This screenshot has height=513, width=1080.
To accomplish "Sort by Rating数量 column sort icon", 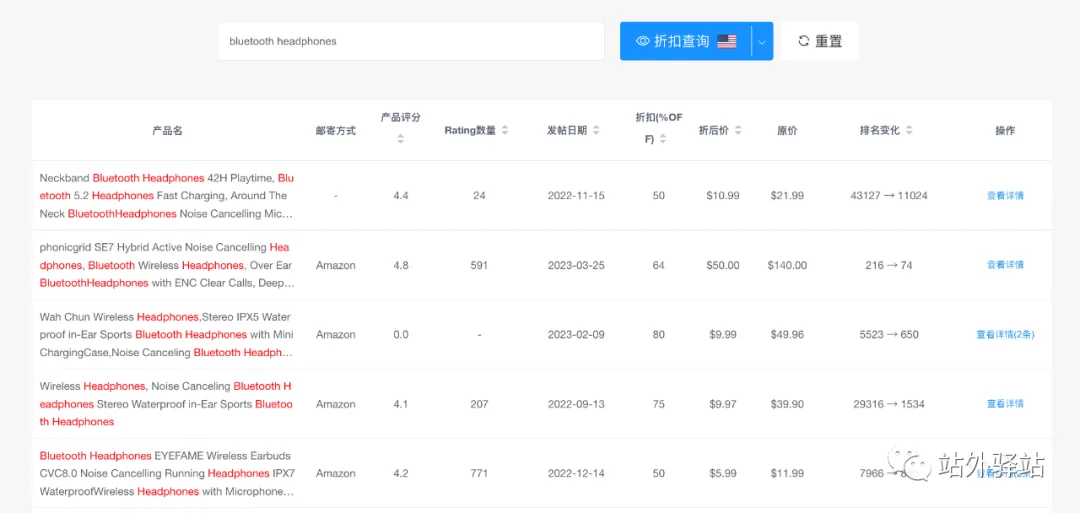I will [x=505, y=130].
